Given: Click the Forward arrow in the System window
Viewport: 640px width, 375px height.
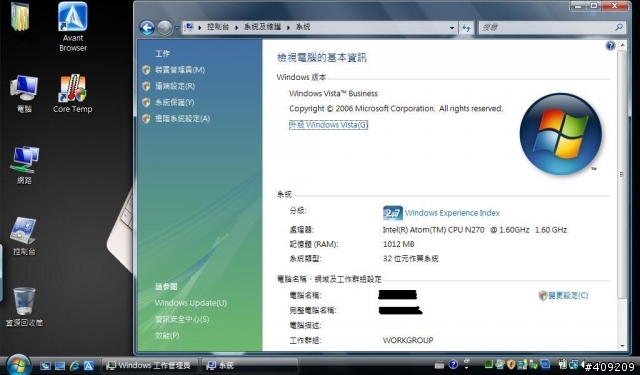Looking at the screenshot, I should 165,28.
